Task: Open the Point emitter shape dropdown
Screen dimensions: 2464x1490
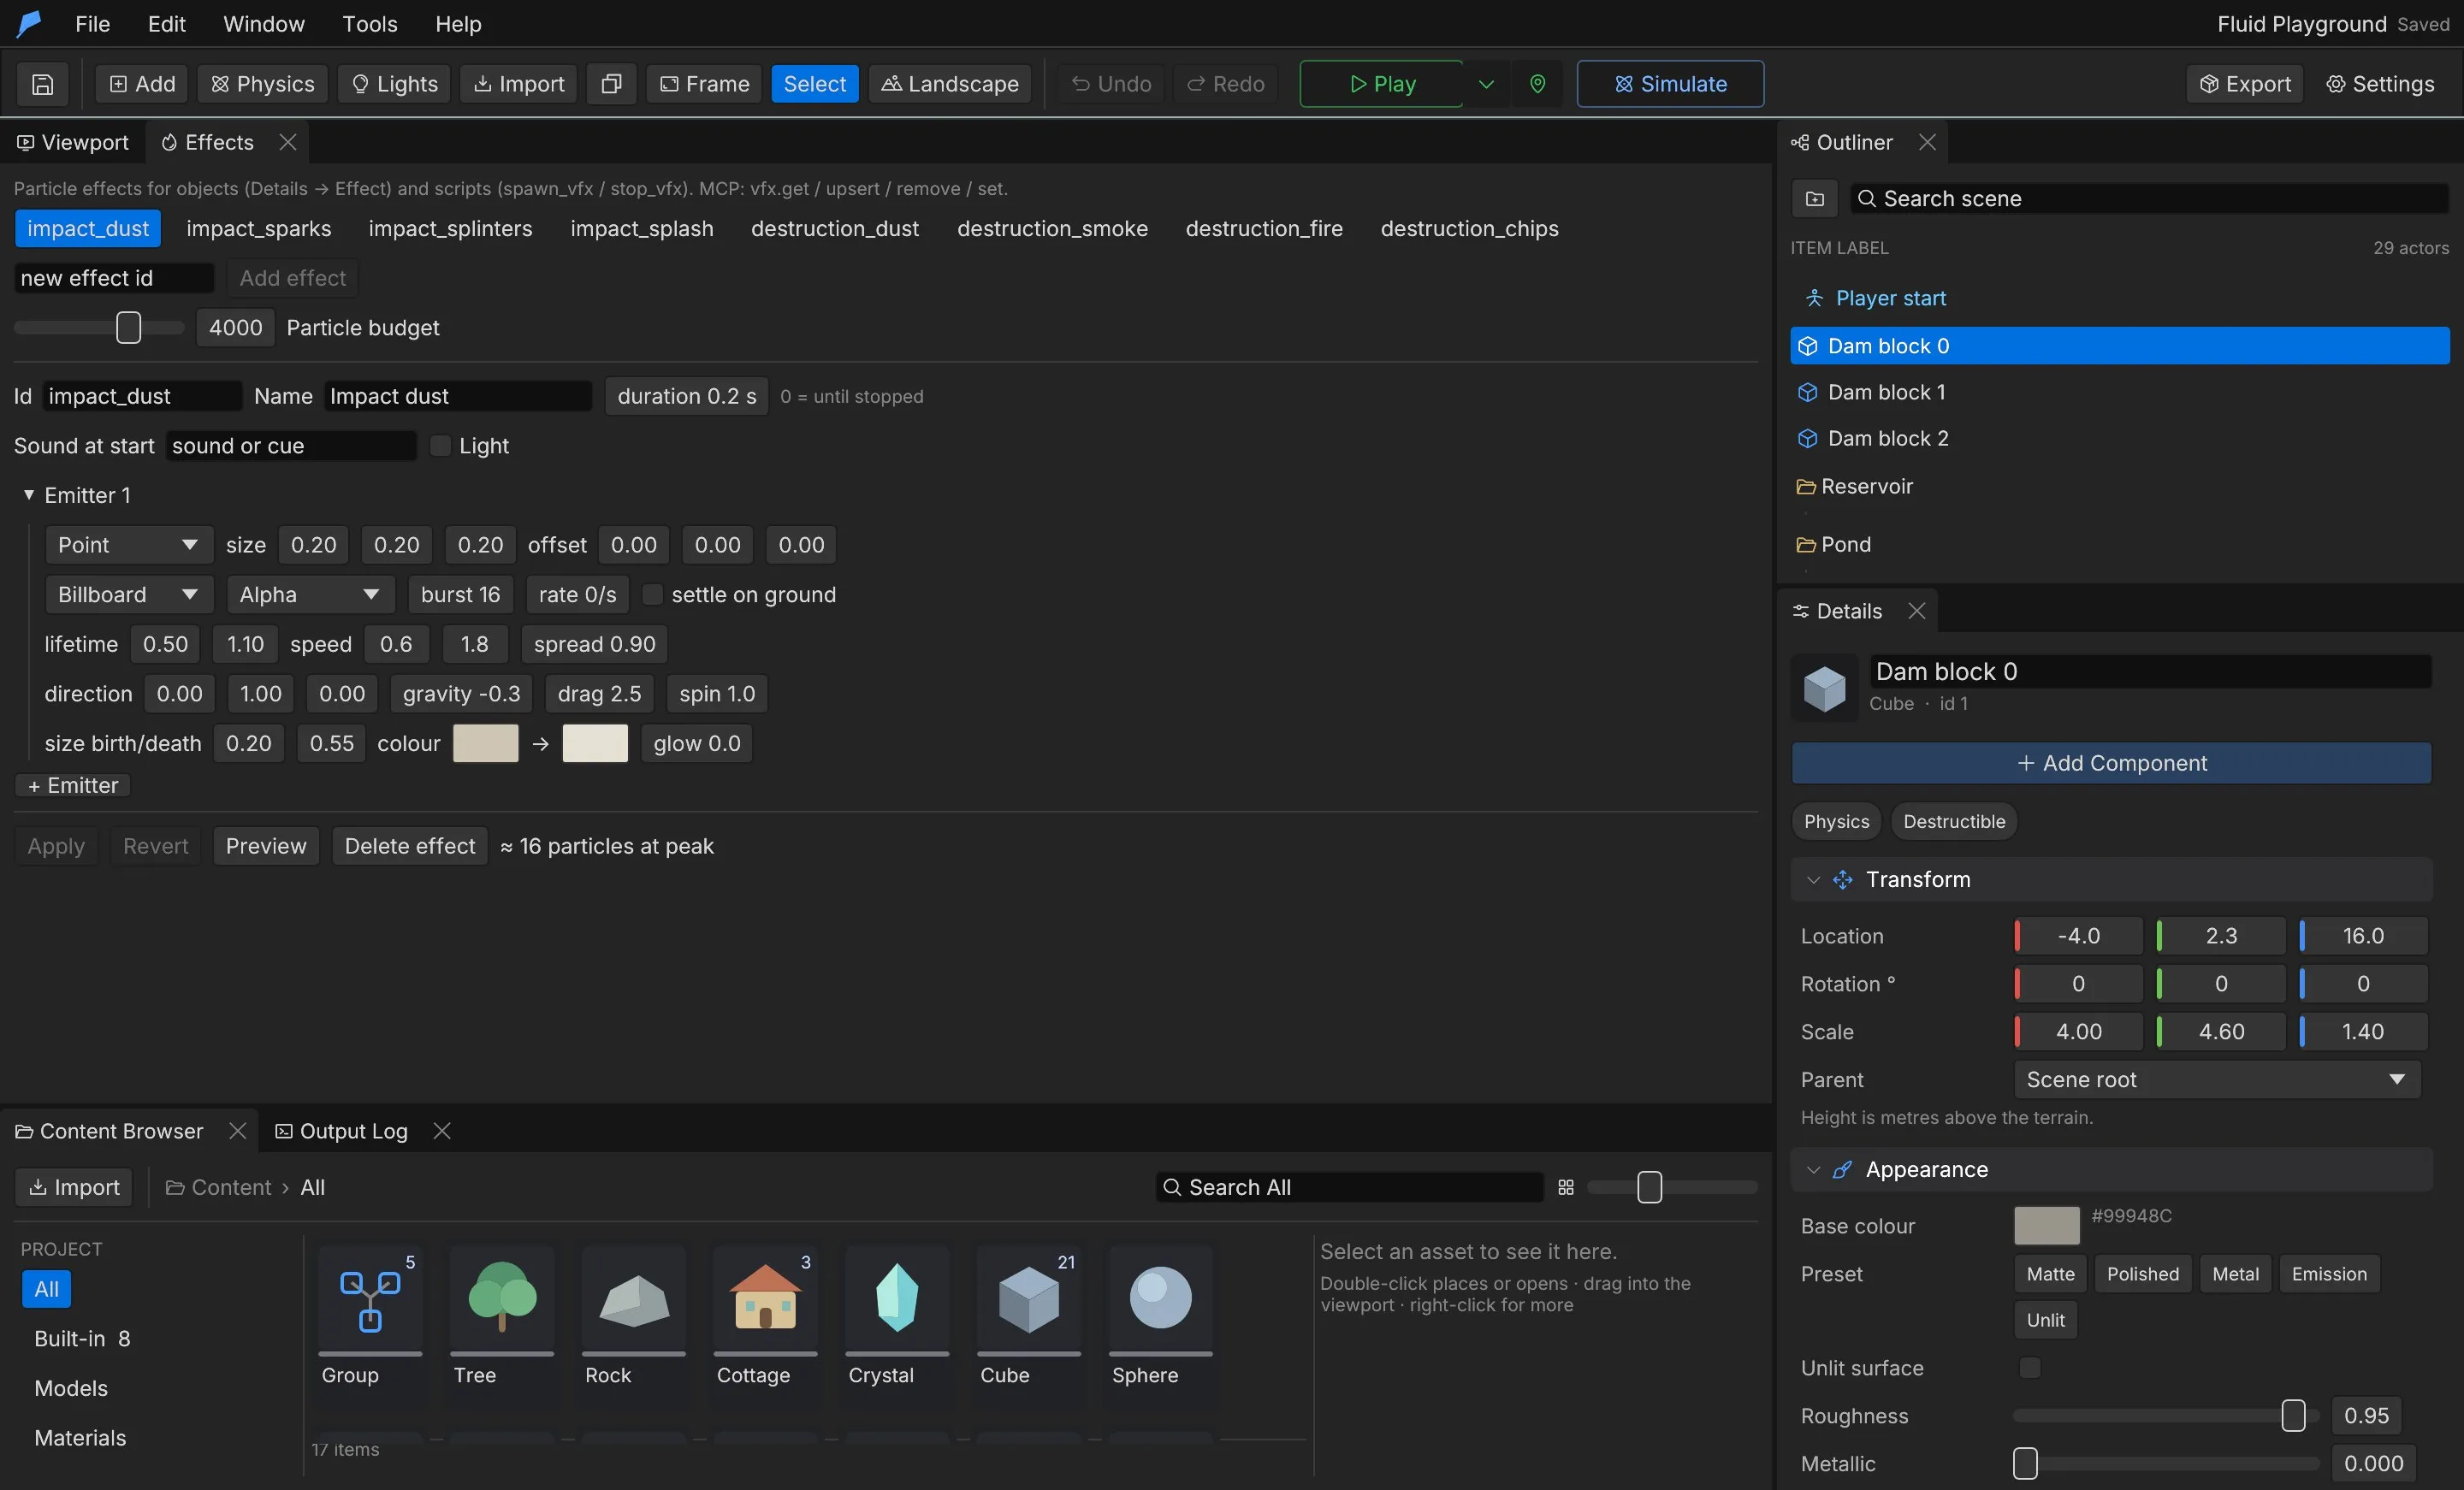Action: coord(128,545)
